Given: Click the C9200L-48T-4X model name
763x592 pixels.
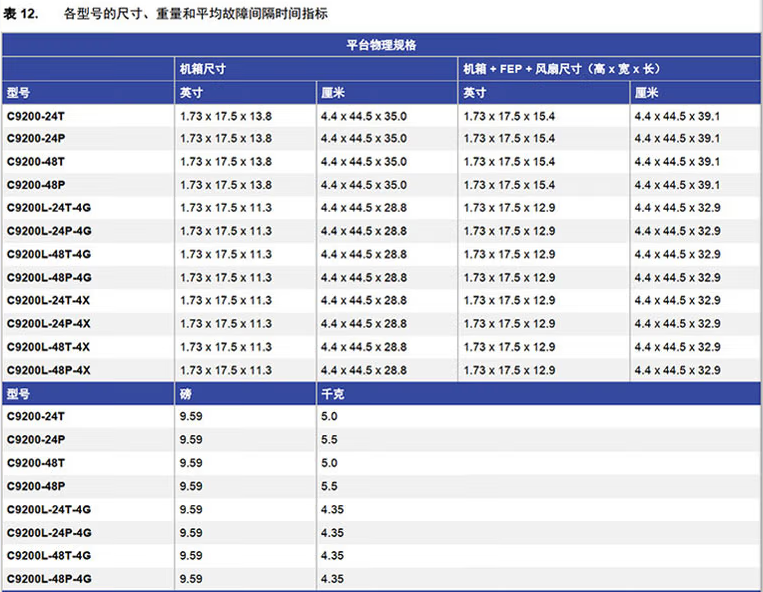Looking at the screenshot, I should click(49, 346).
